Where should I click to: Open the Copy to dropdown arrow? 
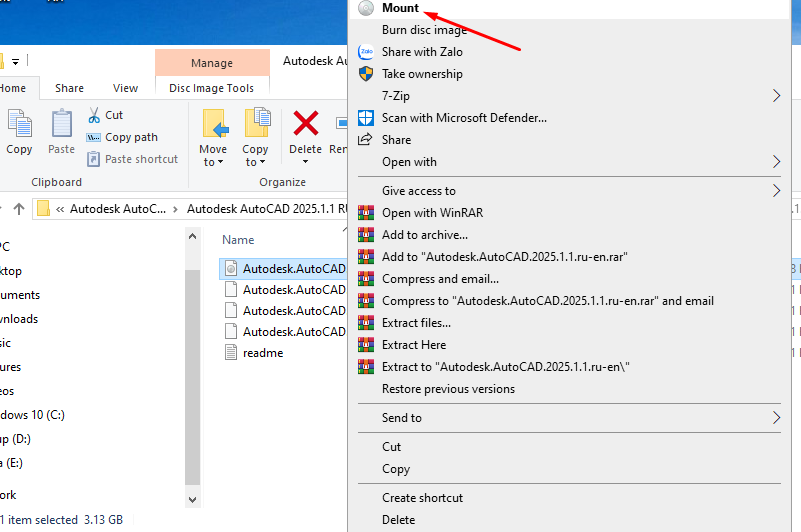pos(262,162)
